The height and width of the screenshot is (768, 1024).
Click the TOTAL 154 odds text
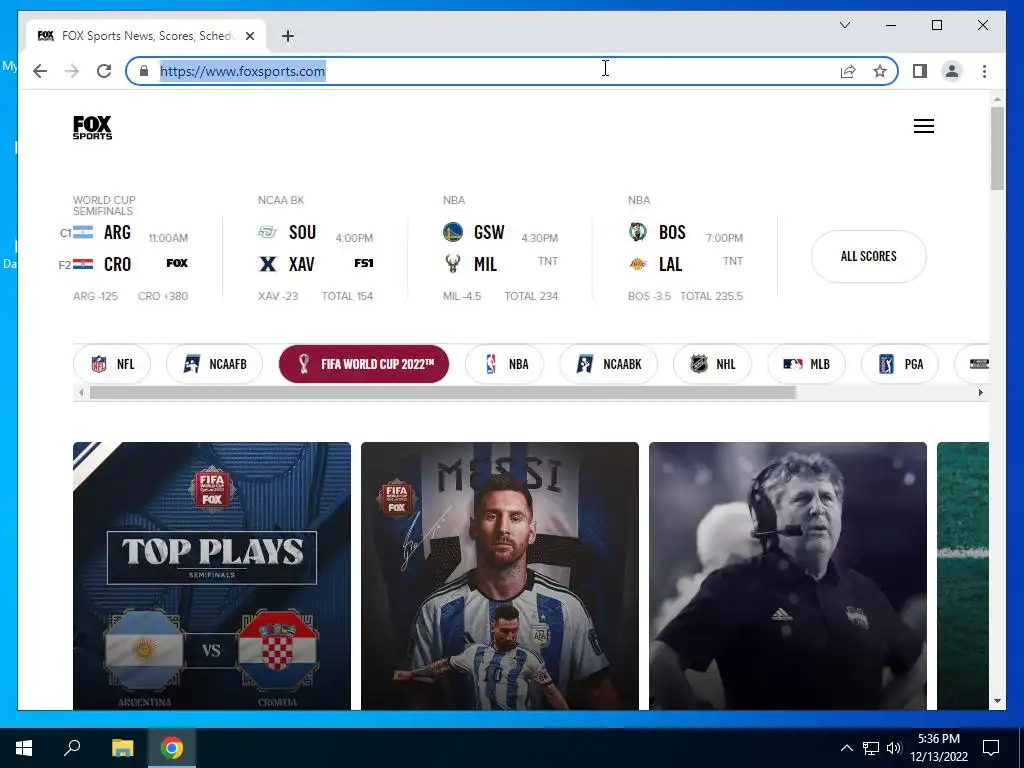pyautogui.click(x=347, y=296)
